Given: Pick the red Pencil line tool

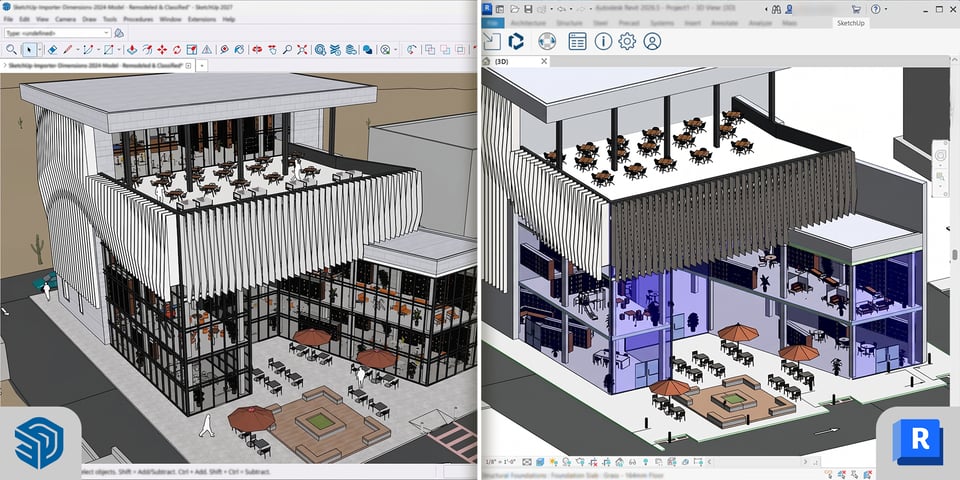Looking at the screenshot, I should (x=67, y=50).
